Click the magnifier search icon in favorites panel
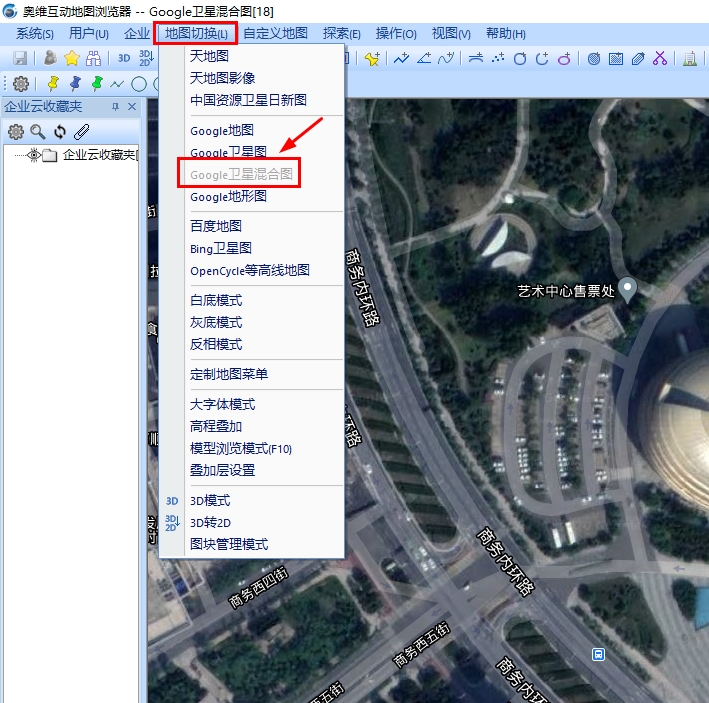 point(38,132)
